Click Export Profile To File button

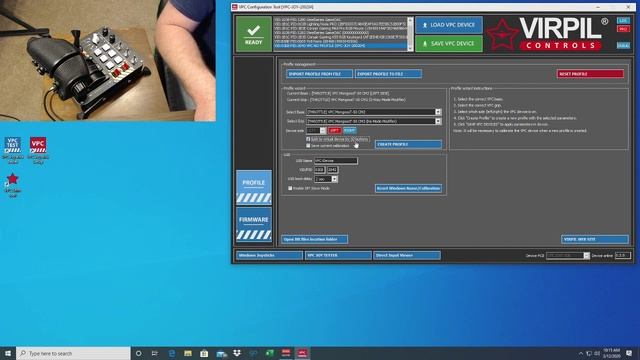388,74
